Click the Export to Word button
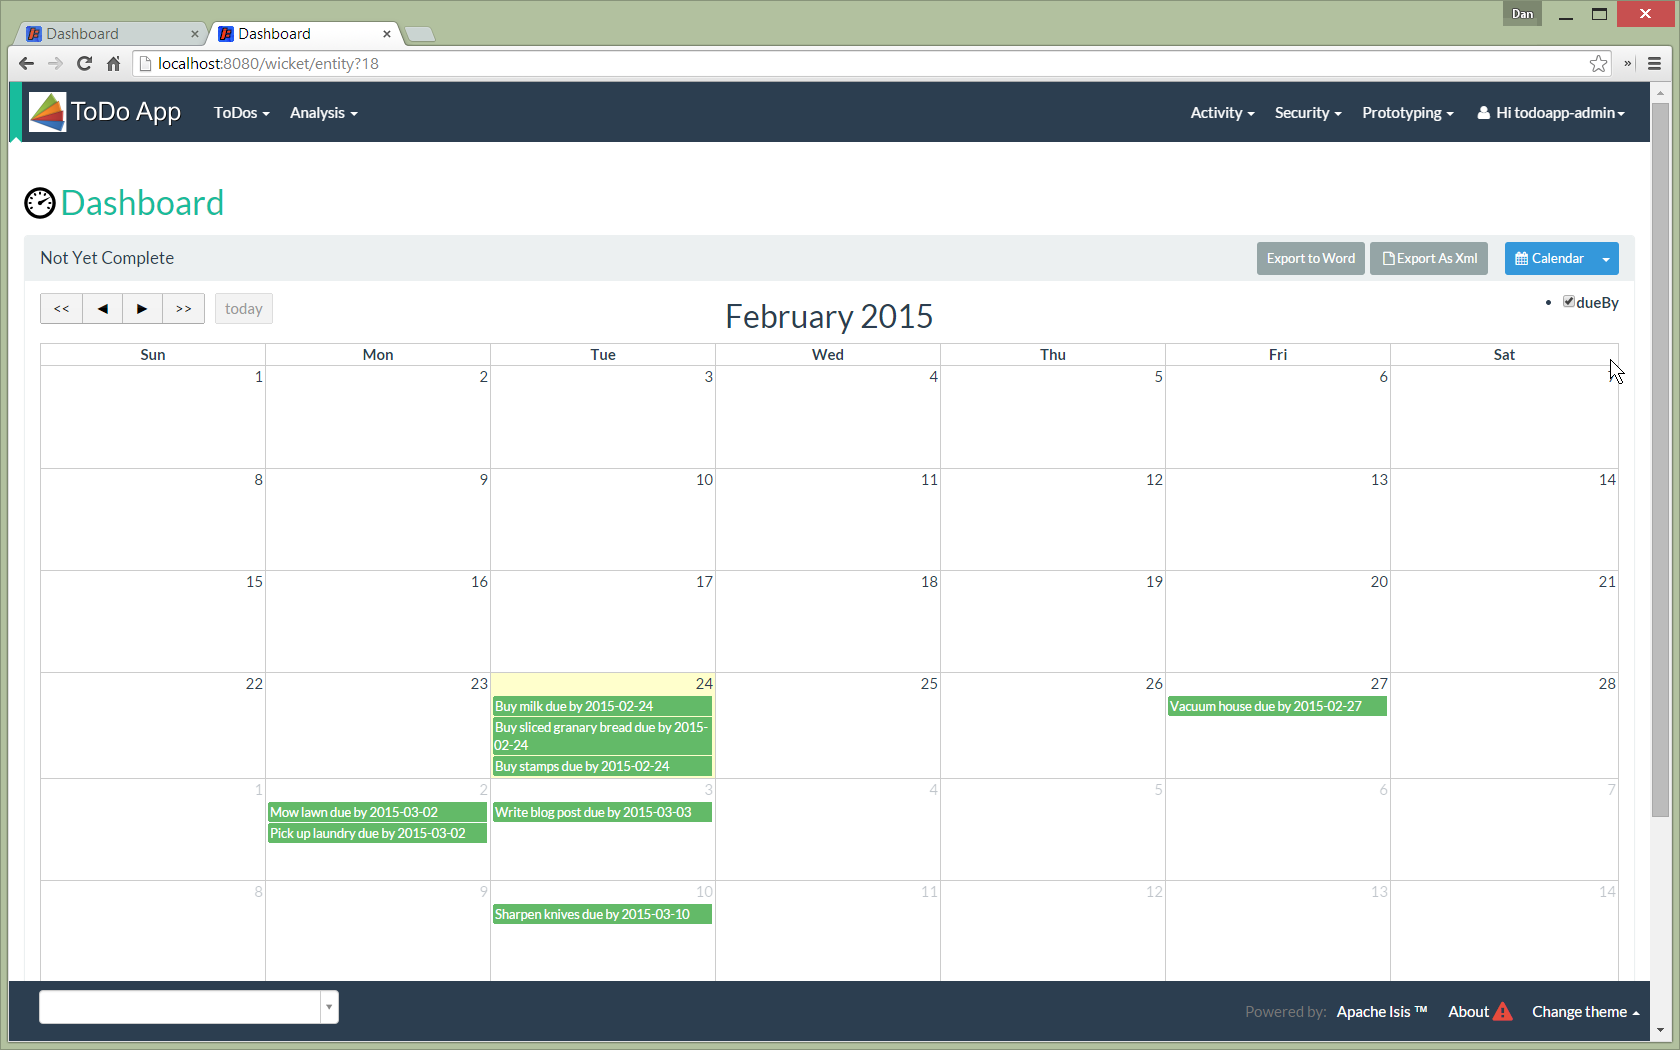The width and height of the screenshot is (1680, 1050). (1310, 258)
